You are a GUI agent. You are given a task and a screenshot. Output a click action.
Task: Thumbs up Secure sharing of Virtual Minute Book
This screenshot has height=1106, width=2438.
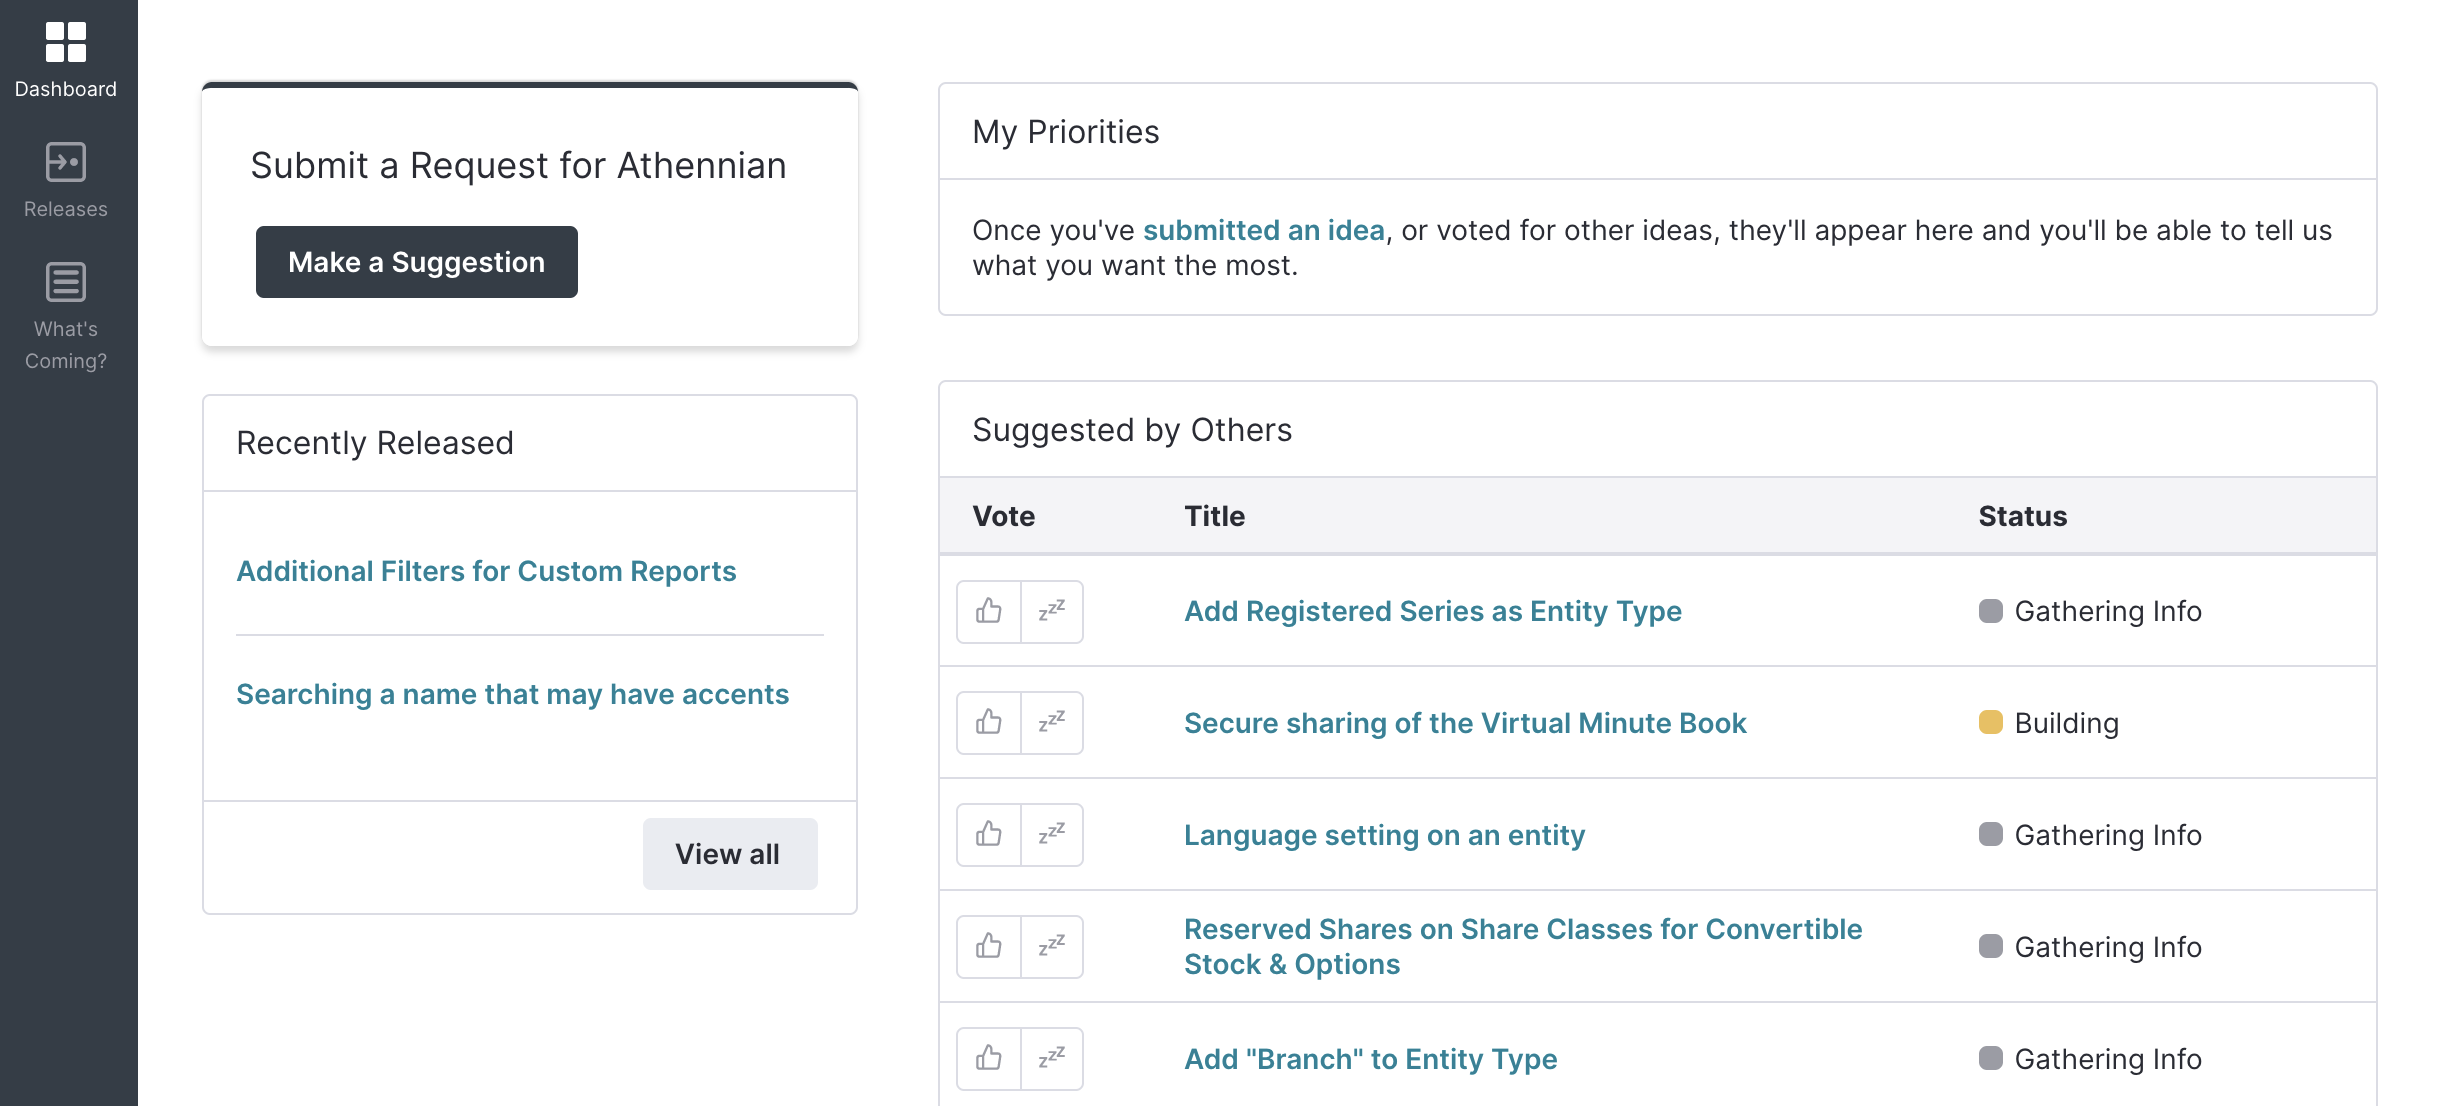pos(989,722)
